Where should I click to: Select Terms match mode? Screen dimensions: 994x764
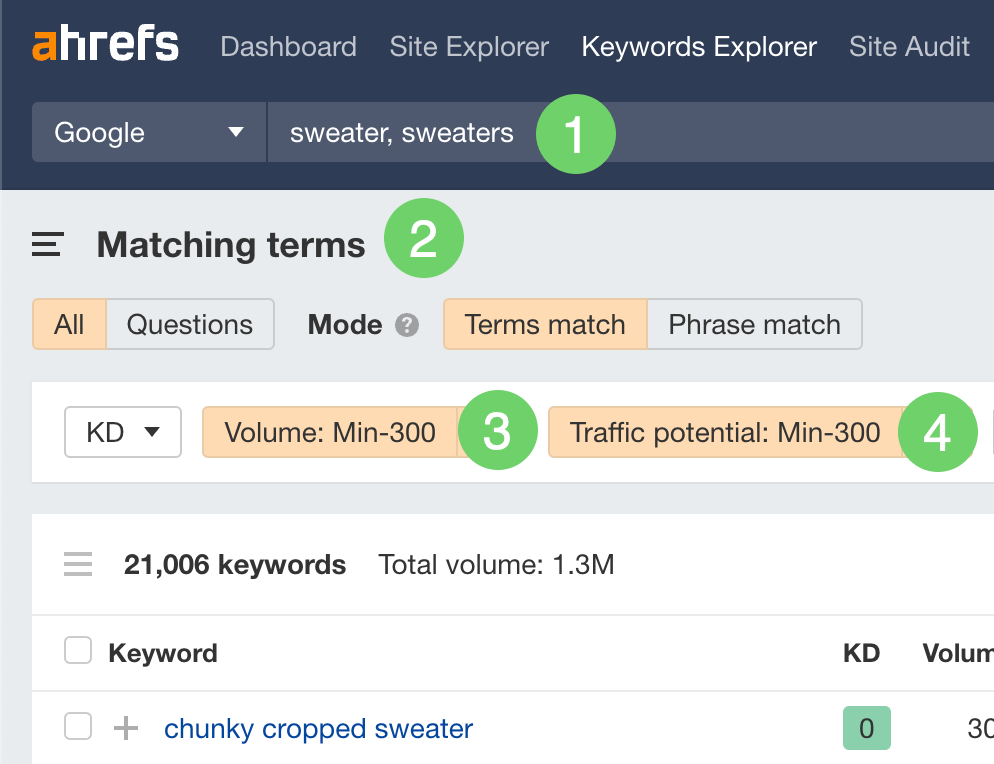point(545,325)
